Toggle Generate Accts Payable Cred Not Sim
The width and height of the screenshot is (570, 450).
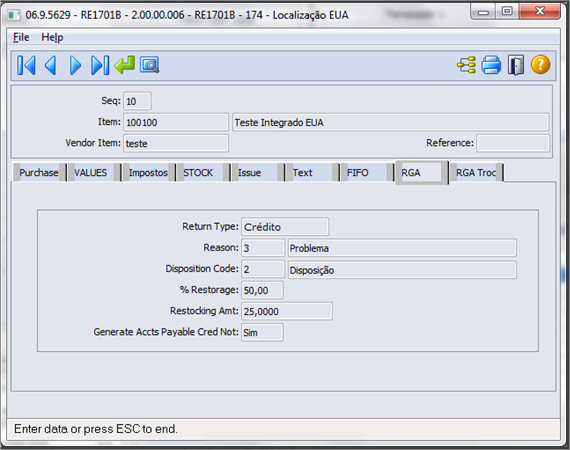coord(262,332)
